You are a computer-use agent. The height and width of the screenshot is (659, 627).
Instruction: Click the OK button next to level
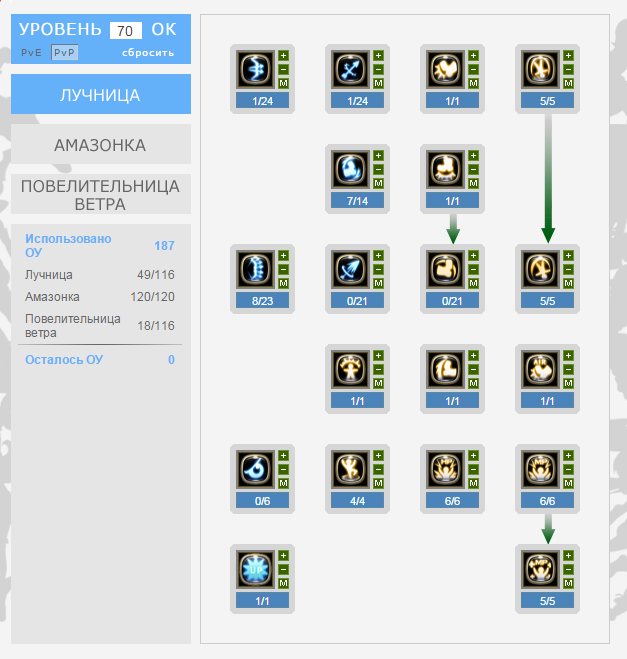163,30
